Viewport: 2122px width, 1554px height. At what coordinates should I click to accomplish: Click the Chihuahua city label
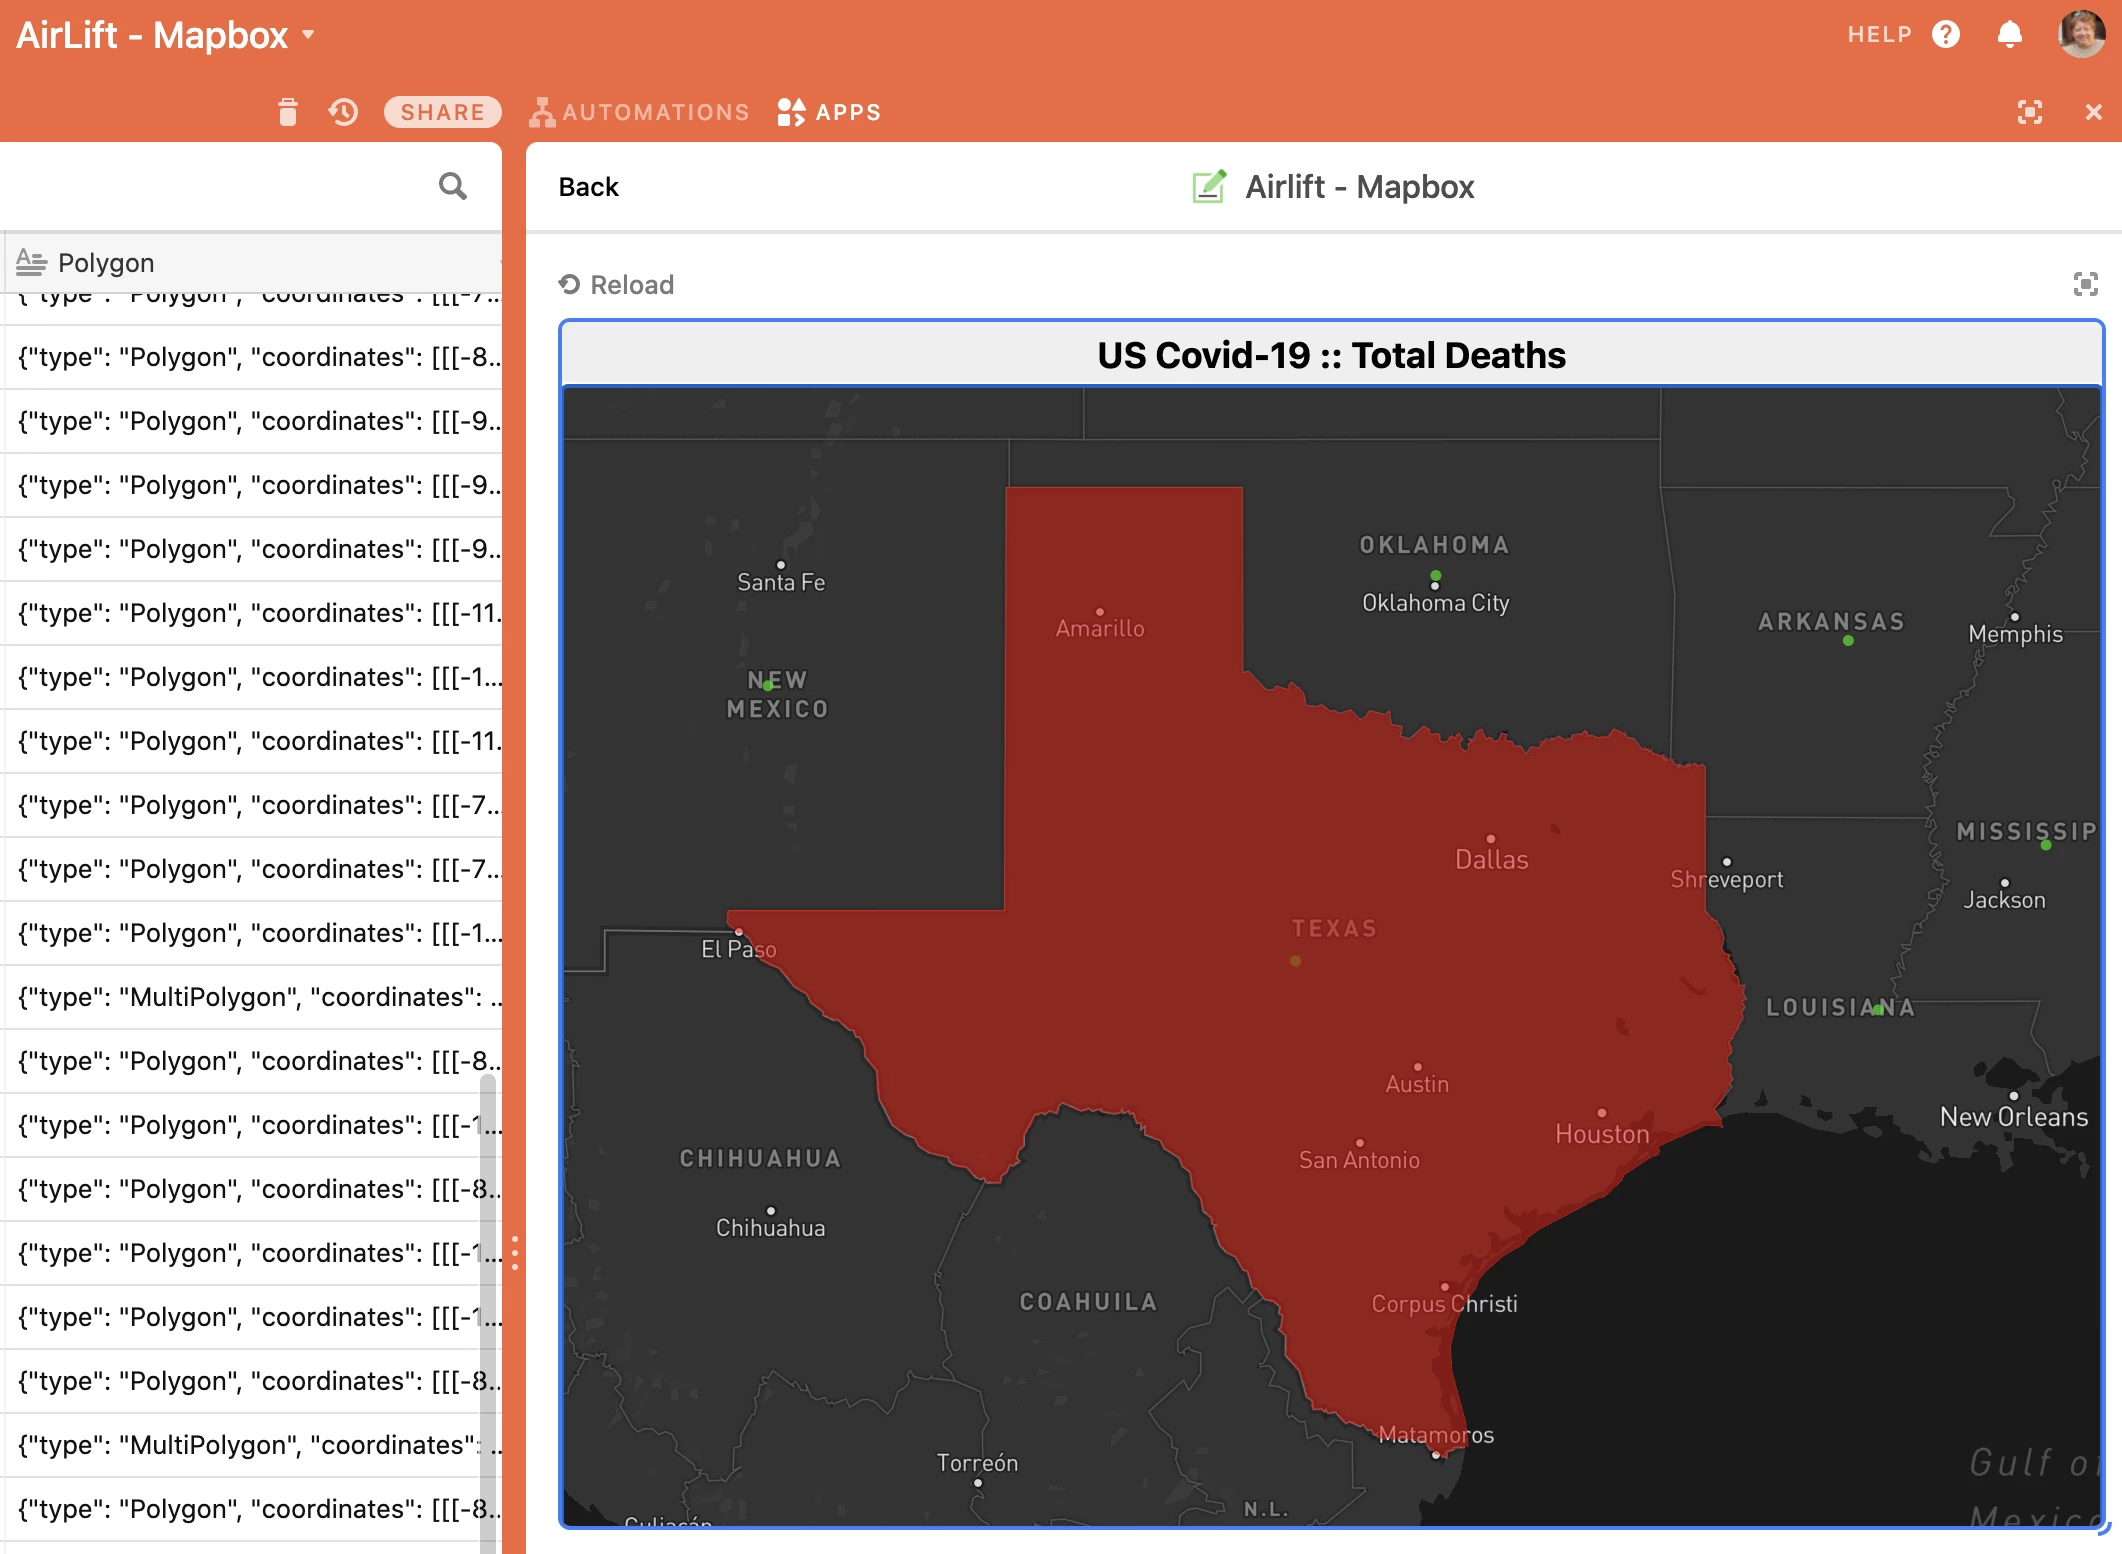pyautogui.click(x=771, y=1228)
